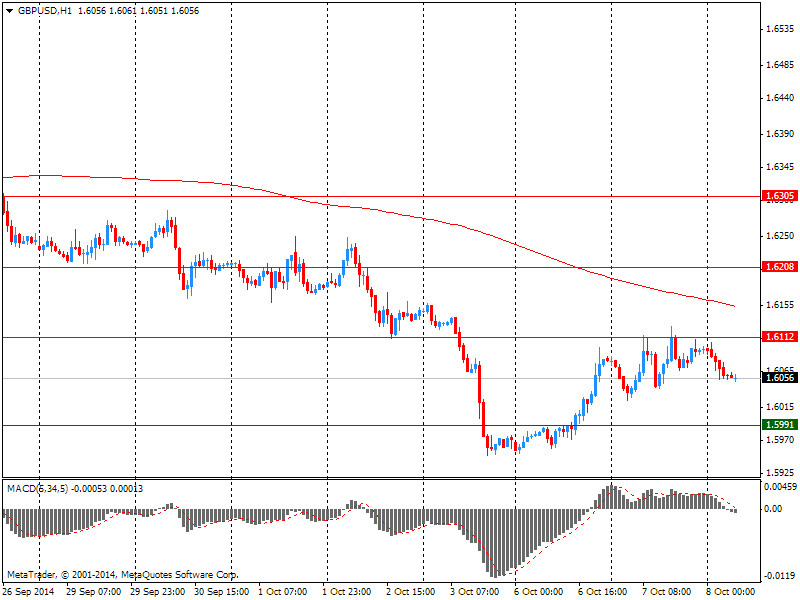Click the 1.6155 price scale value

[781, 305]
